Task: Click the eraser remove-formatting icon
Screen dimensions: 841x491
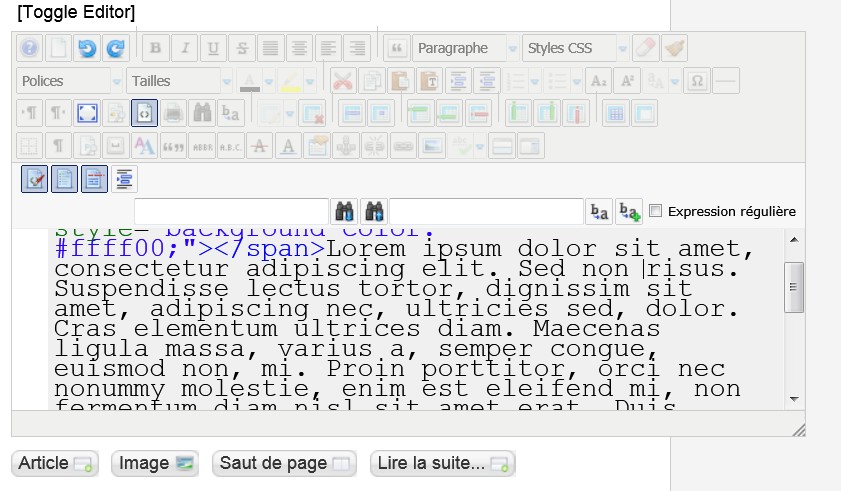Action: tap(646, 48)
